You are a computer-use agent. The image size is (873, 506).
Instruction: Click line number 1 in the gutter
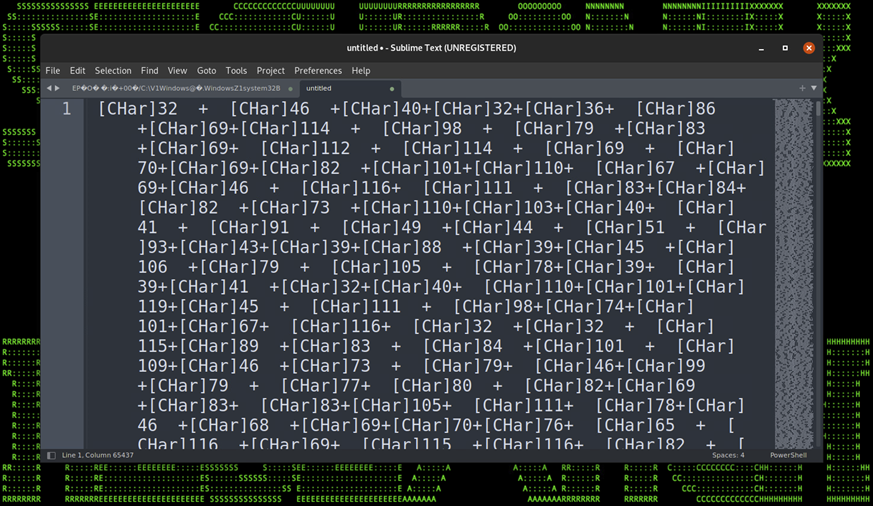(x=67, y=109)
